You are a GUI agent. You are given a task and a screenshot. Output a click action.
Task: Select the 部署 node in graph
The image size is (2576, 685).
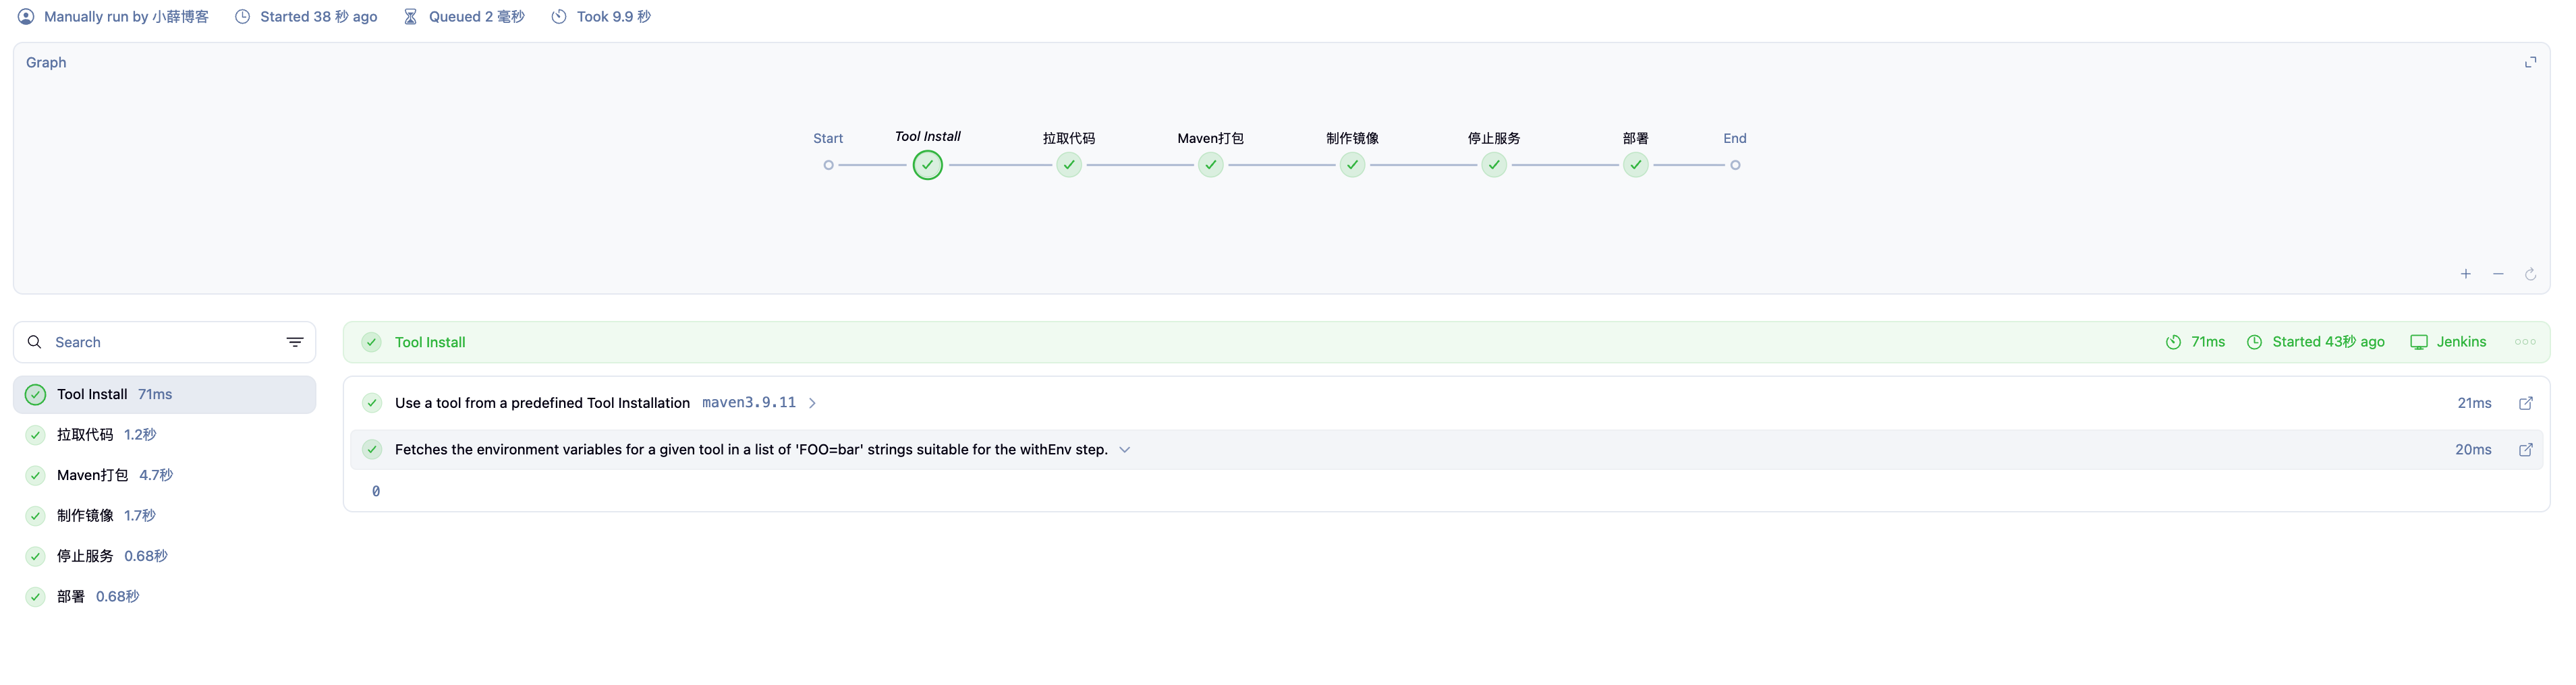tap(1636, 165)
